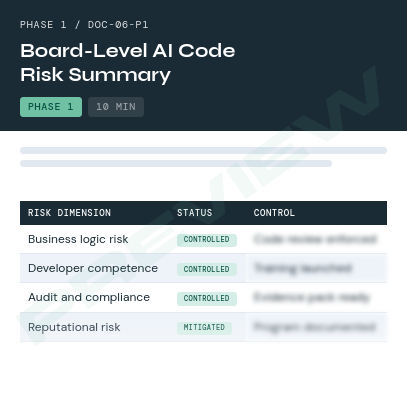Click the CONTROL column header
407x412 pixels.
[x=274, y=213]
